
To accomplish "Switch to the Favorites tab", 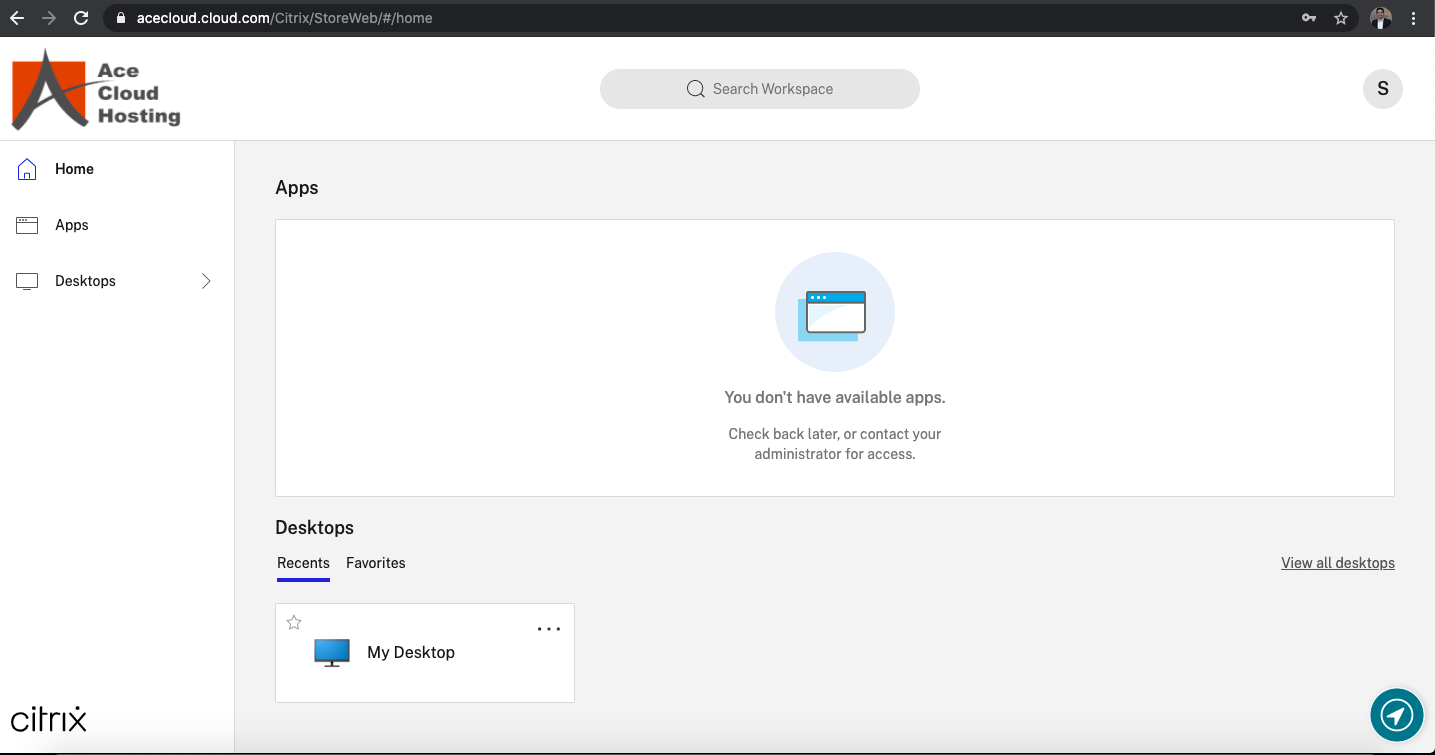I will pos(375,563).
